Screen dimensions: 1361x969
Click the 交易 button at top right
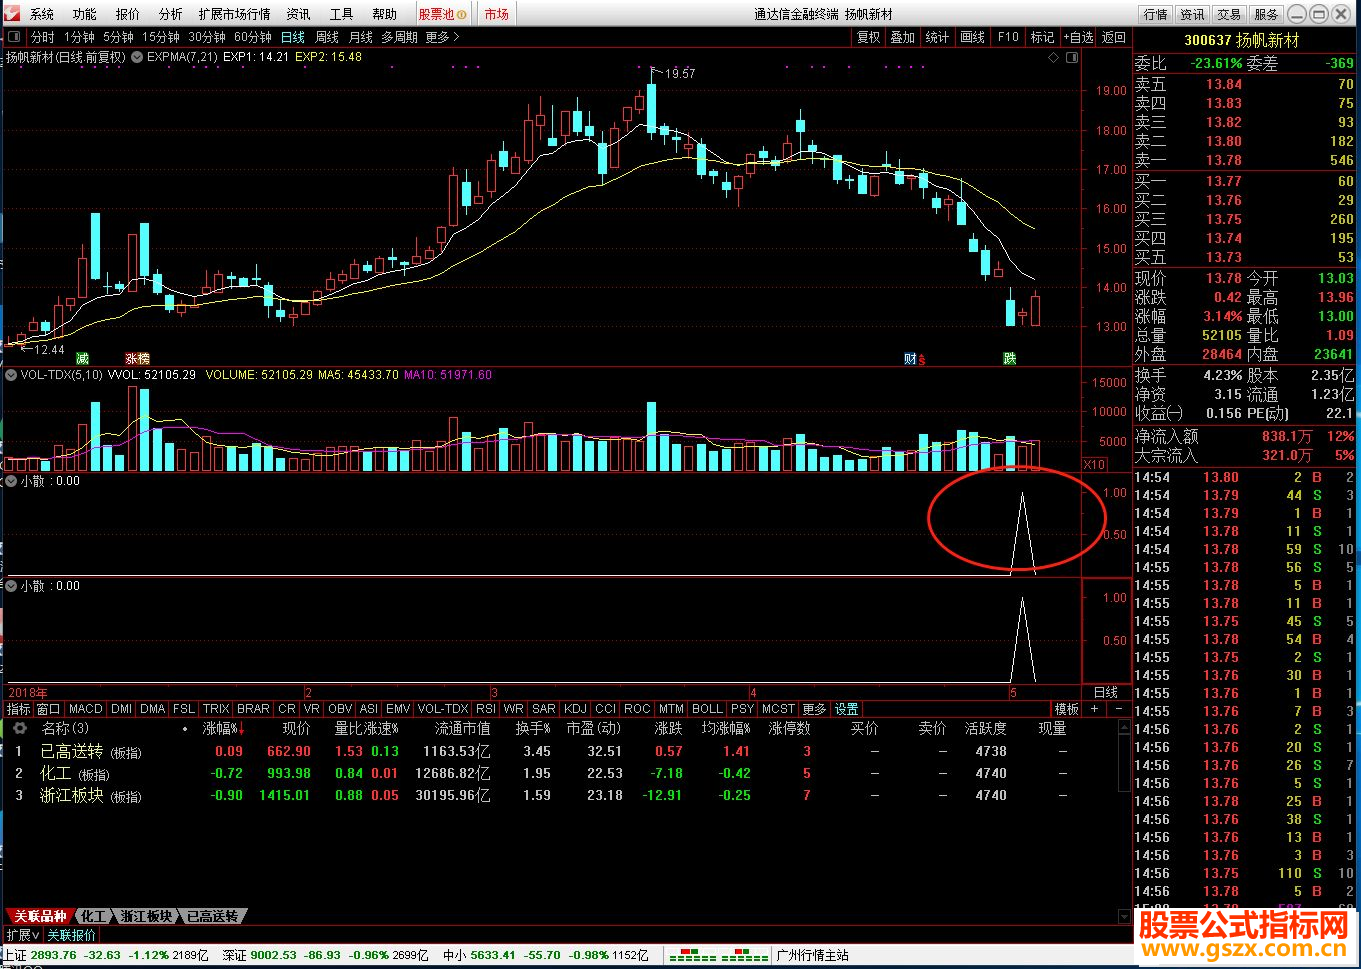1230,14
